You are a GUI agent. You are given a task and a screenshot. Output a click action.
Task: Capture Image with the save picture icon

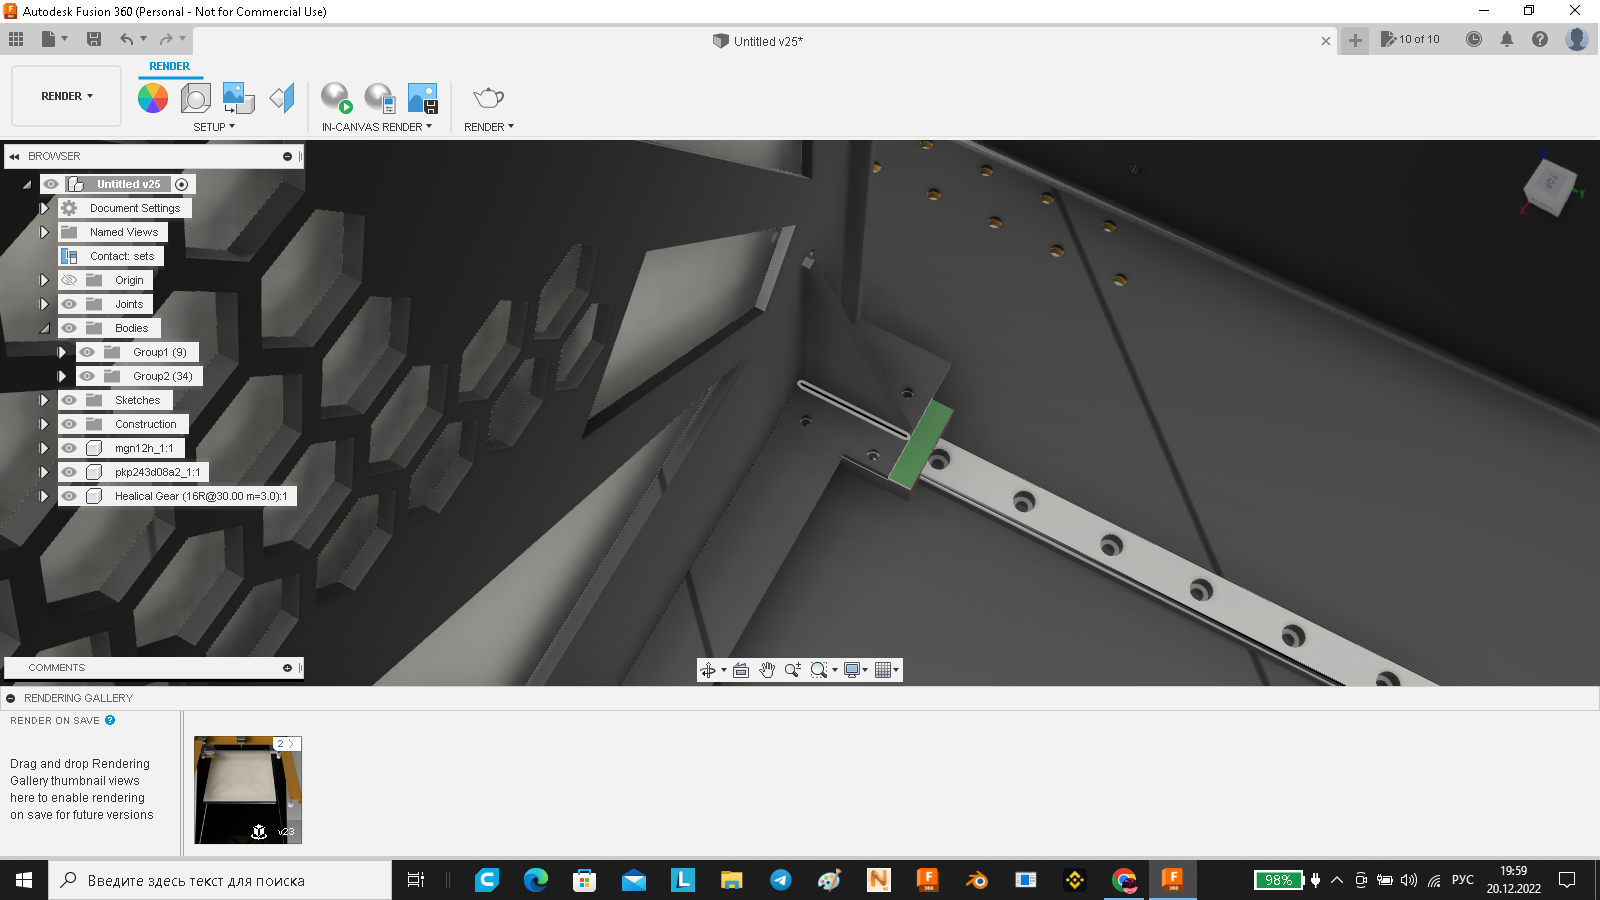pyautogui.click(x=423, y=98)
